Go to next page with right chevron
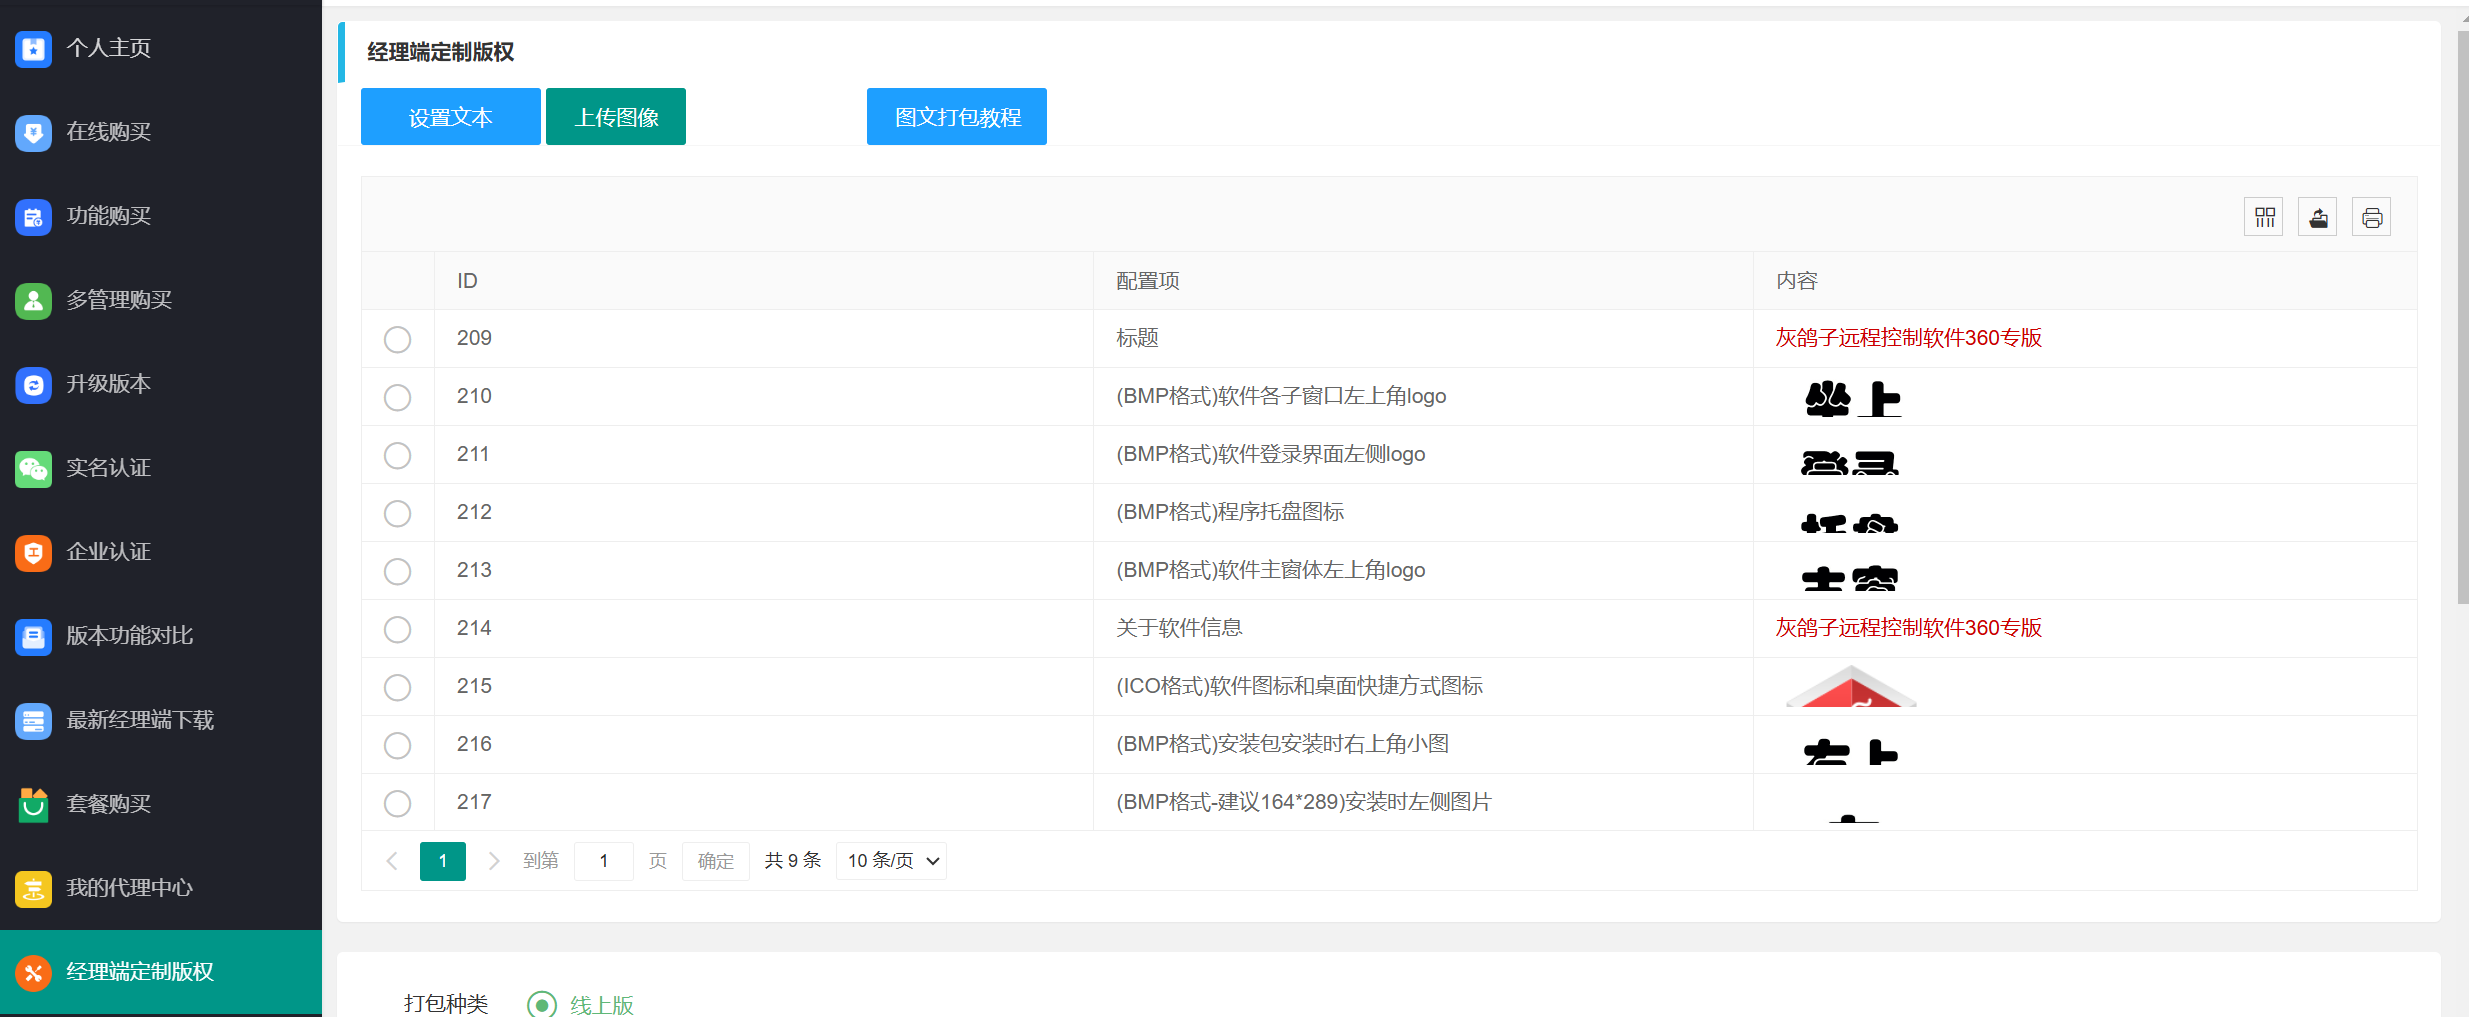This screenshot has width=2469, height=1017. point(493,861)
